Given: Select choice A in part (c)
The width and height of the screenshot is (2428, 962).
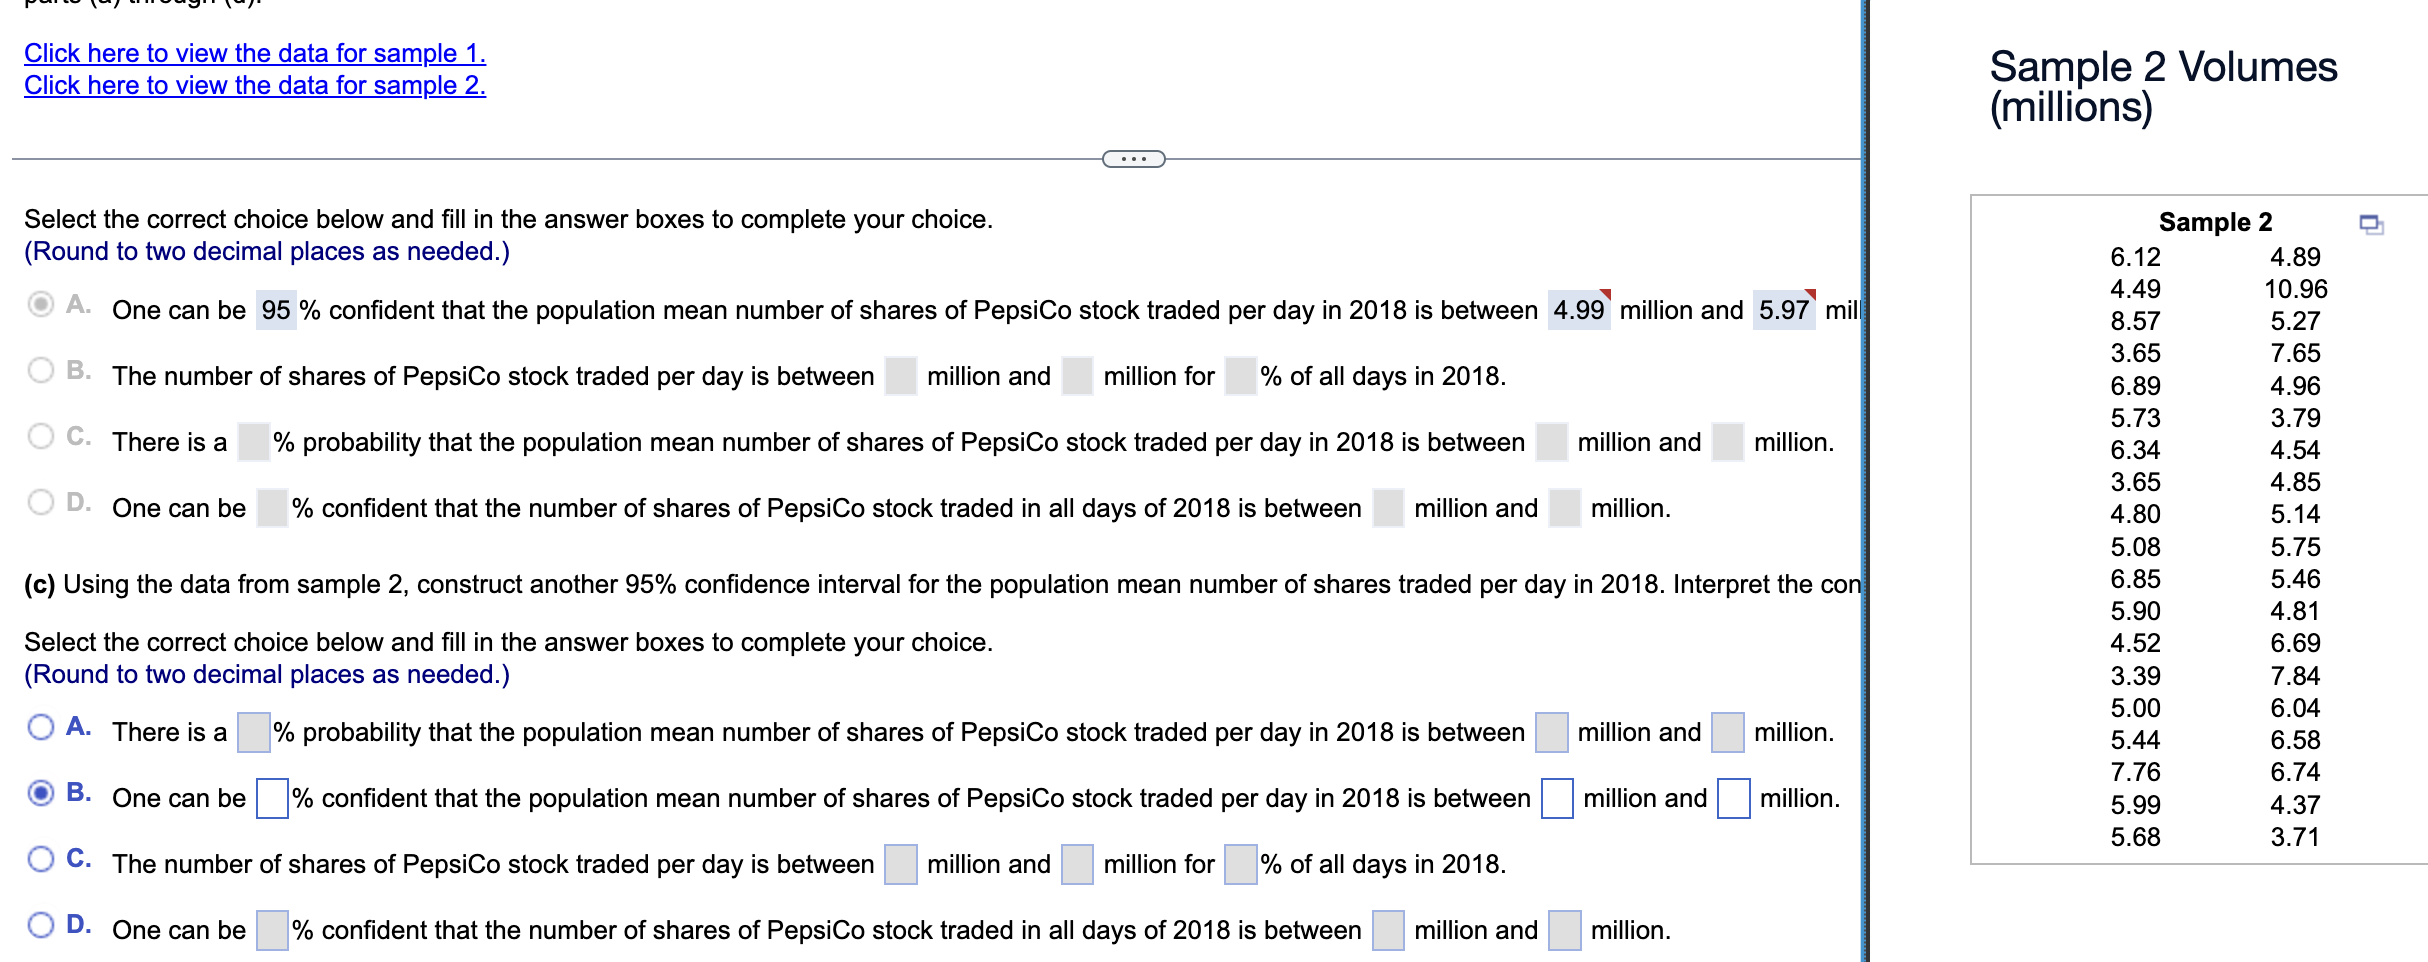Looking at the screenshot, I should point(40,726).
